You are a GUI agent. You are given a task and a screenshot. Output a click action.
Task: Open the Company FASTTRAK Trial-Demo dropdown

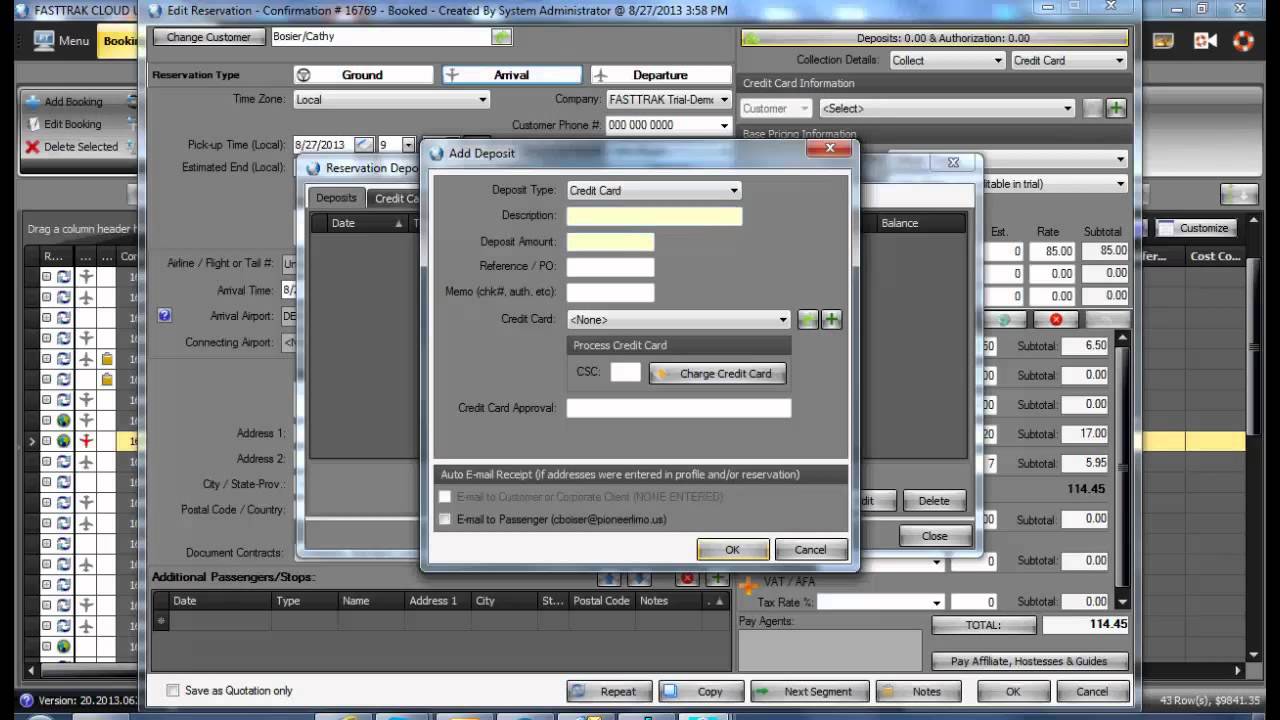[669, 99]
